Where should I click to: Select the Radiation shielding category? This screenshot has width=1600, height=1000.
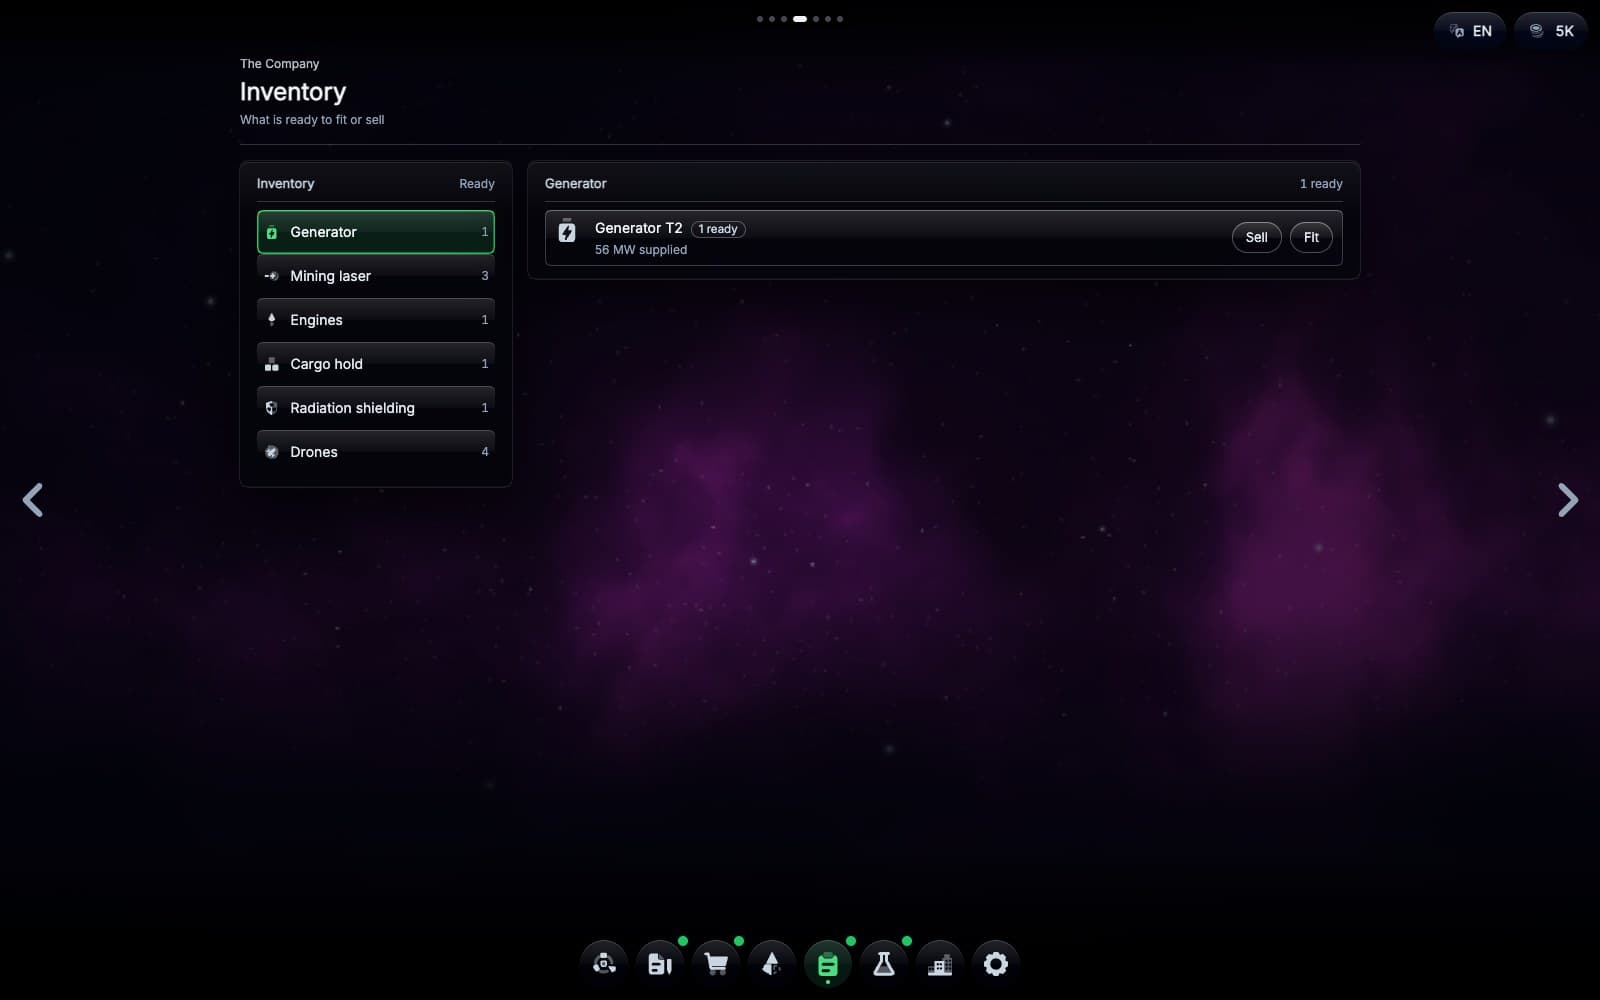(x=376, y=408)
